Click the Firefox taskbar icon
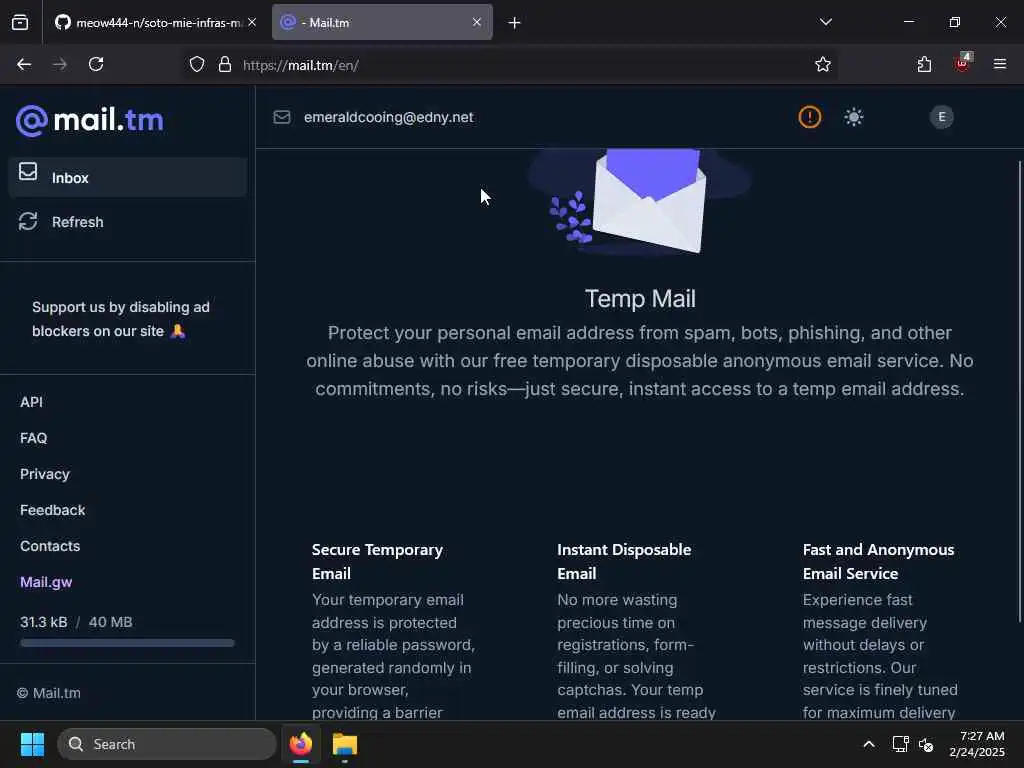The width and height of the screenshot is (1024, 768). tap(301, 744)
